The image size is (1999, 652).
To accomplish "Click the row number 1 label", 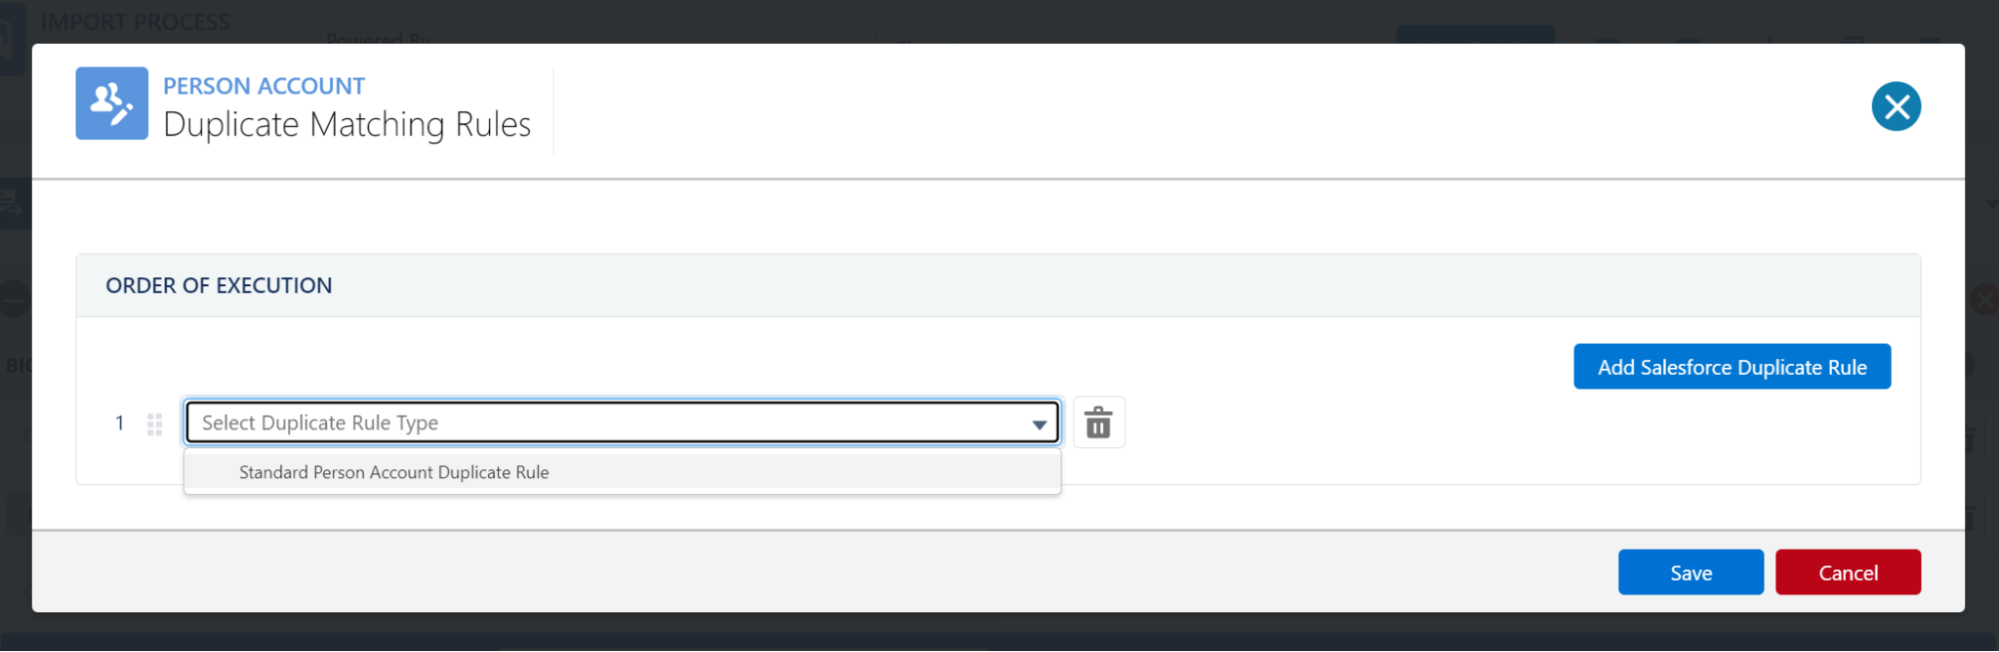I will (120, 423).
